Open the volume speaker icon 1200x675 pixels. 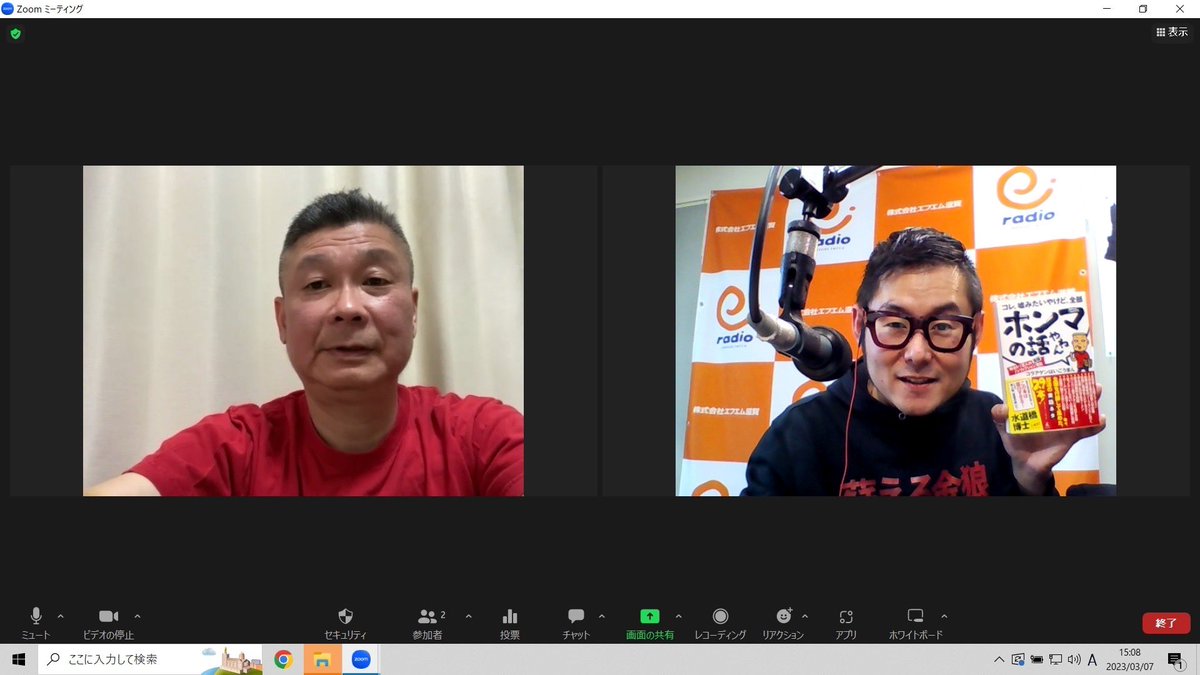point(1074,659)
